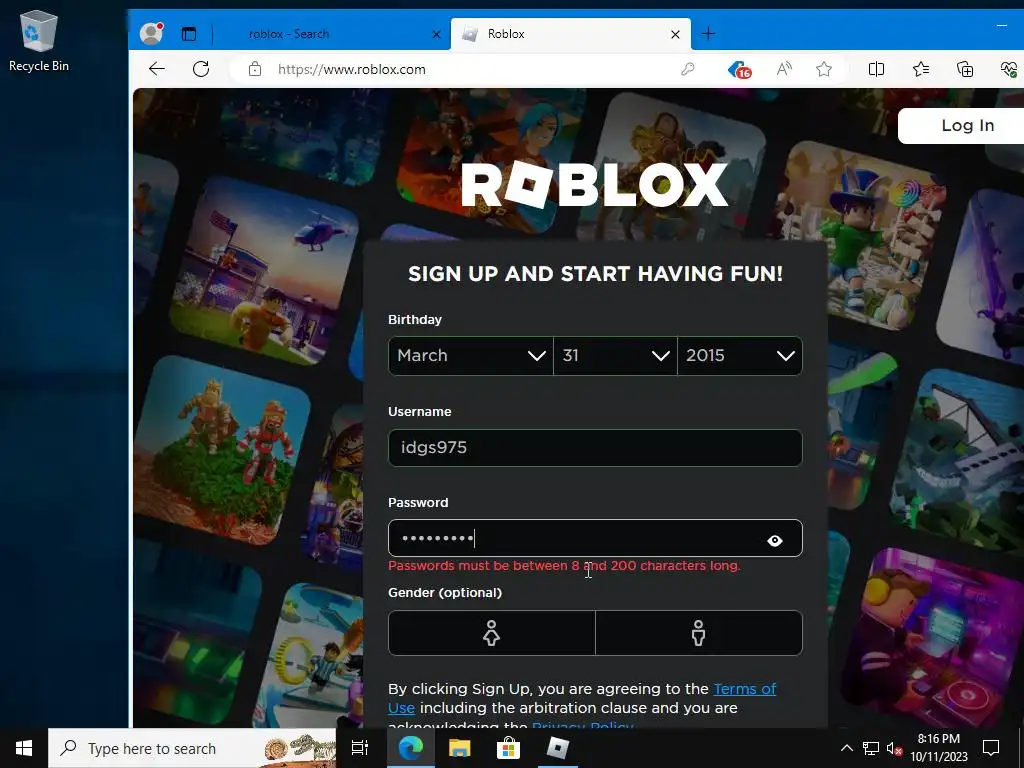
Task: Expand the birthday month dropdown March
Action: (x=471, y=356)
